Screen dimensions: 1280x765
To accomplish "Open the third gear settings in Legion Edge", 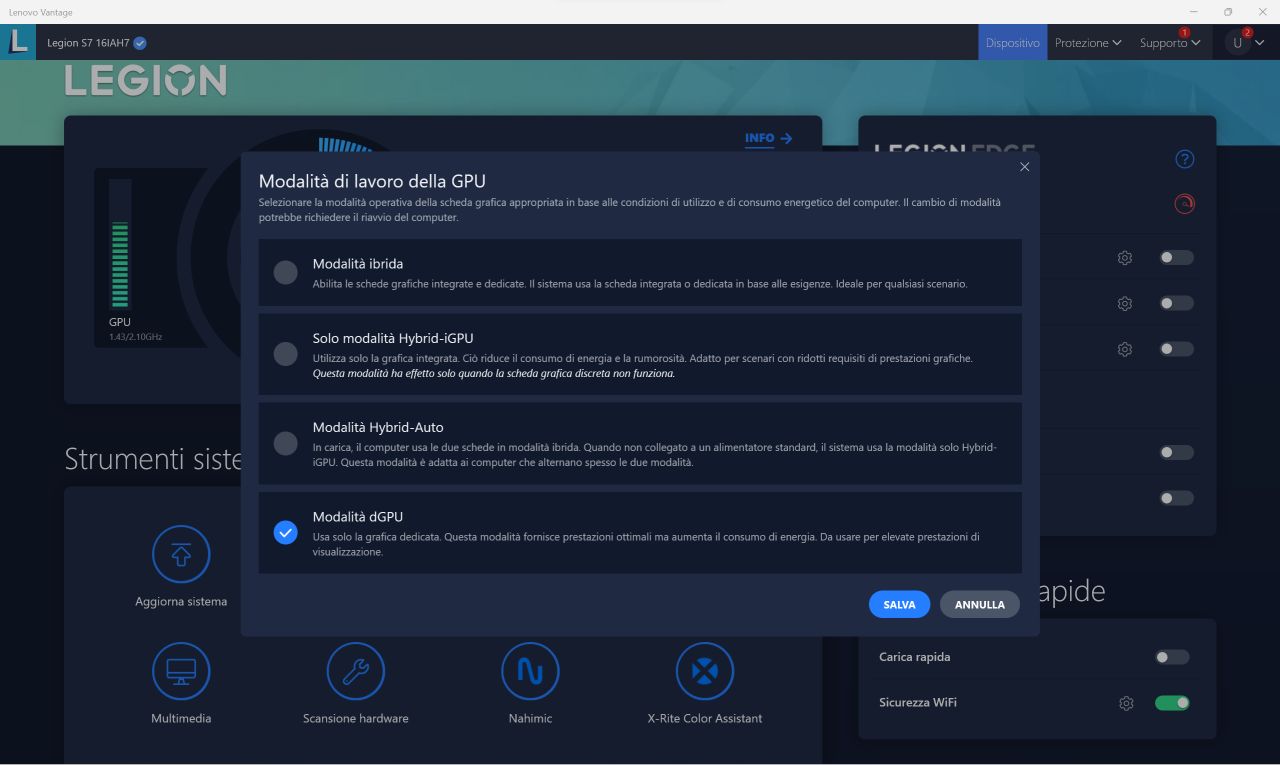I will [x=1125, y=349].
